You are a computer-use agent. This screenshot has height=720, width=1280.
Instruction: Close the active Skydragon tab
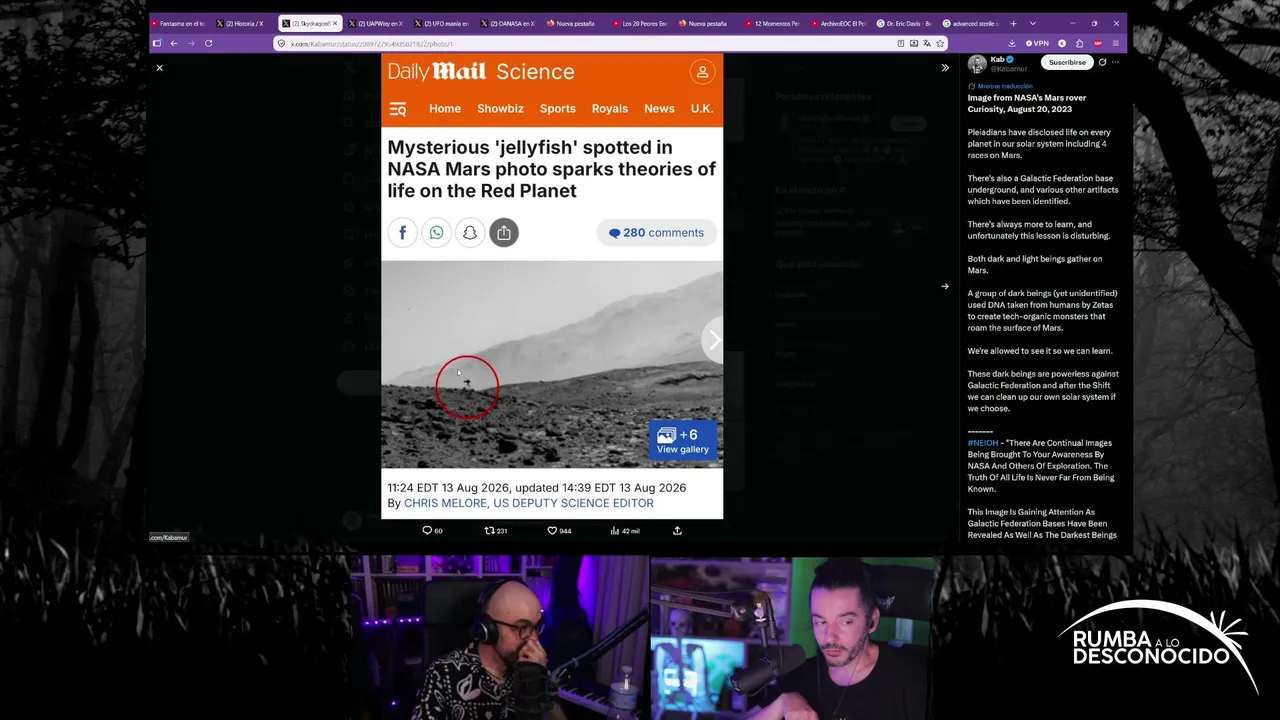tap(335, 23)
